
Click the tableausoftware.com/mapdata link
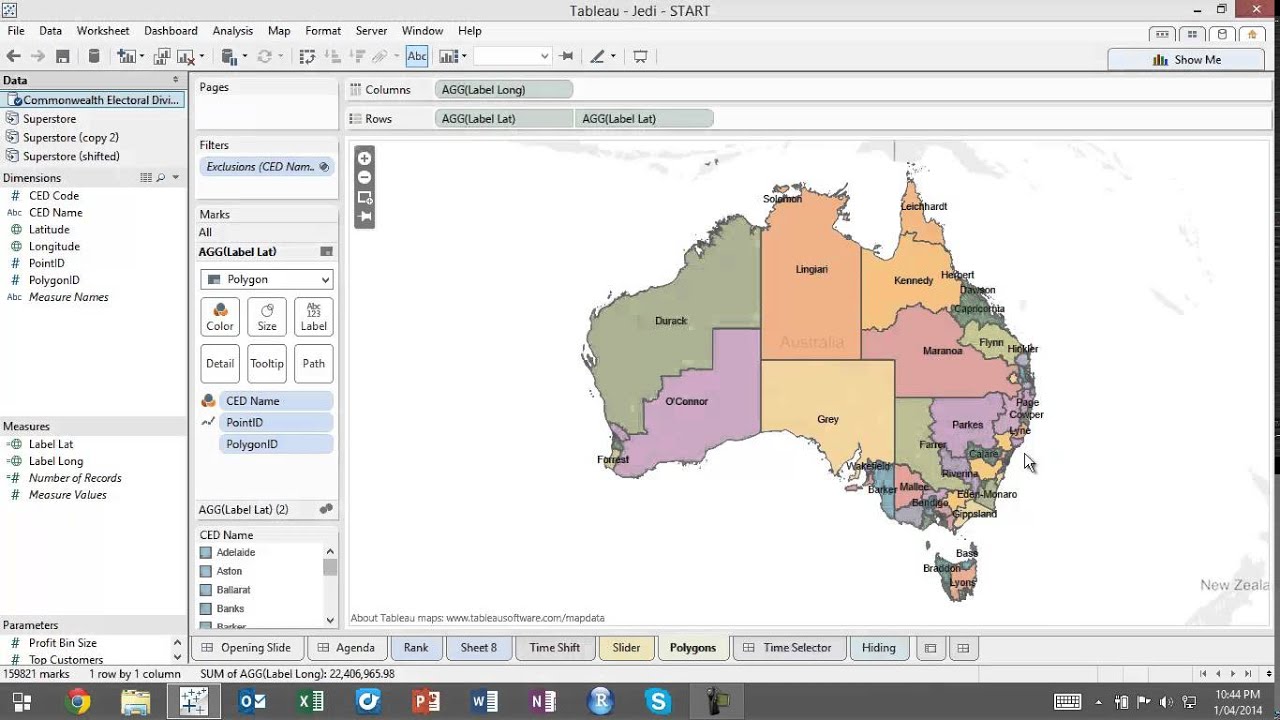point(525,618)
